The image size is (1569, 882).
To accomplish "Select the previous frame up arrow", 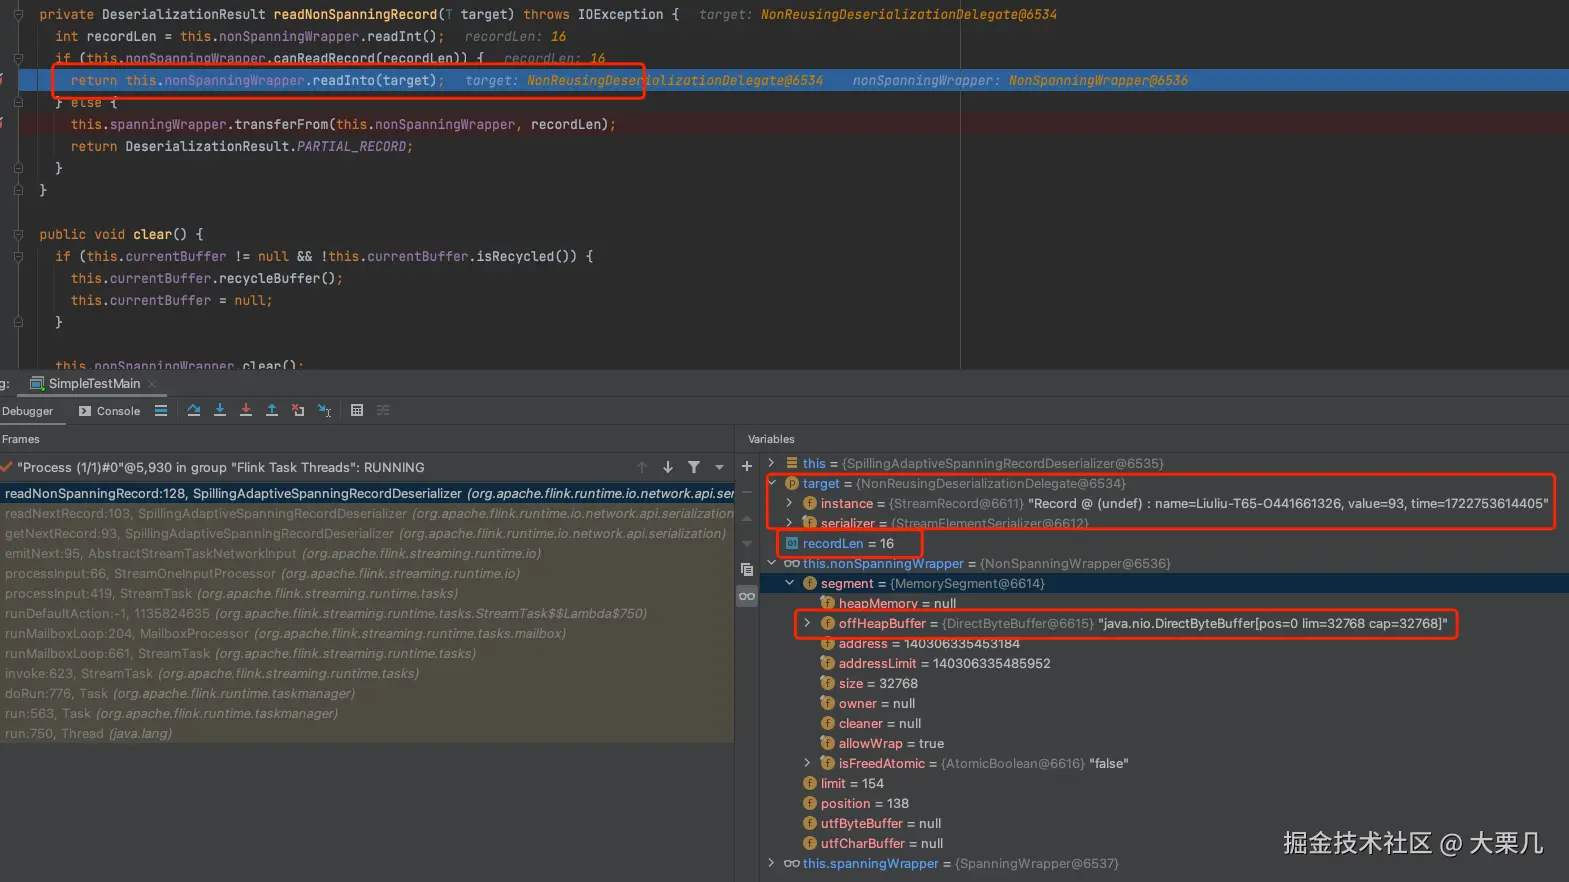I will 642,467.
